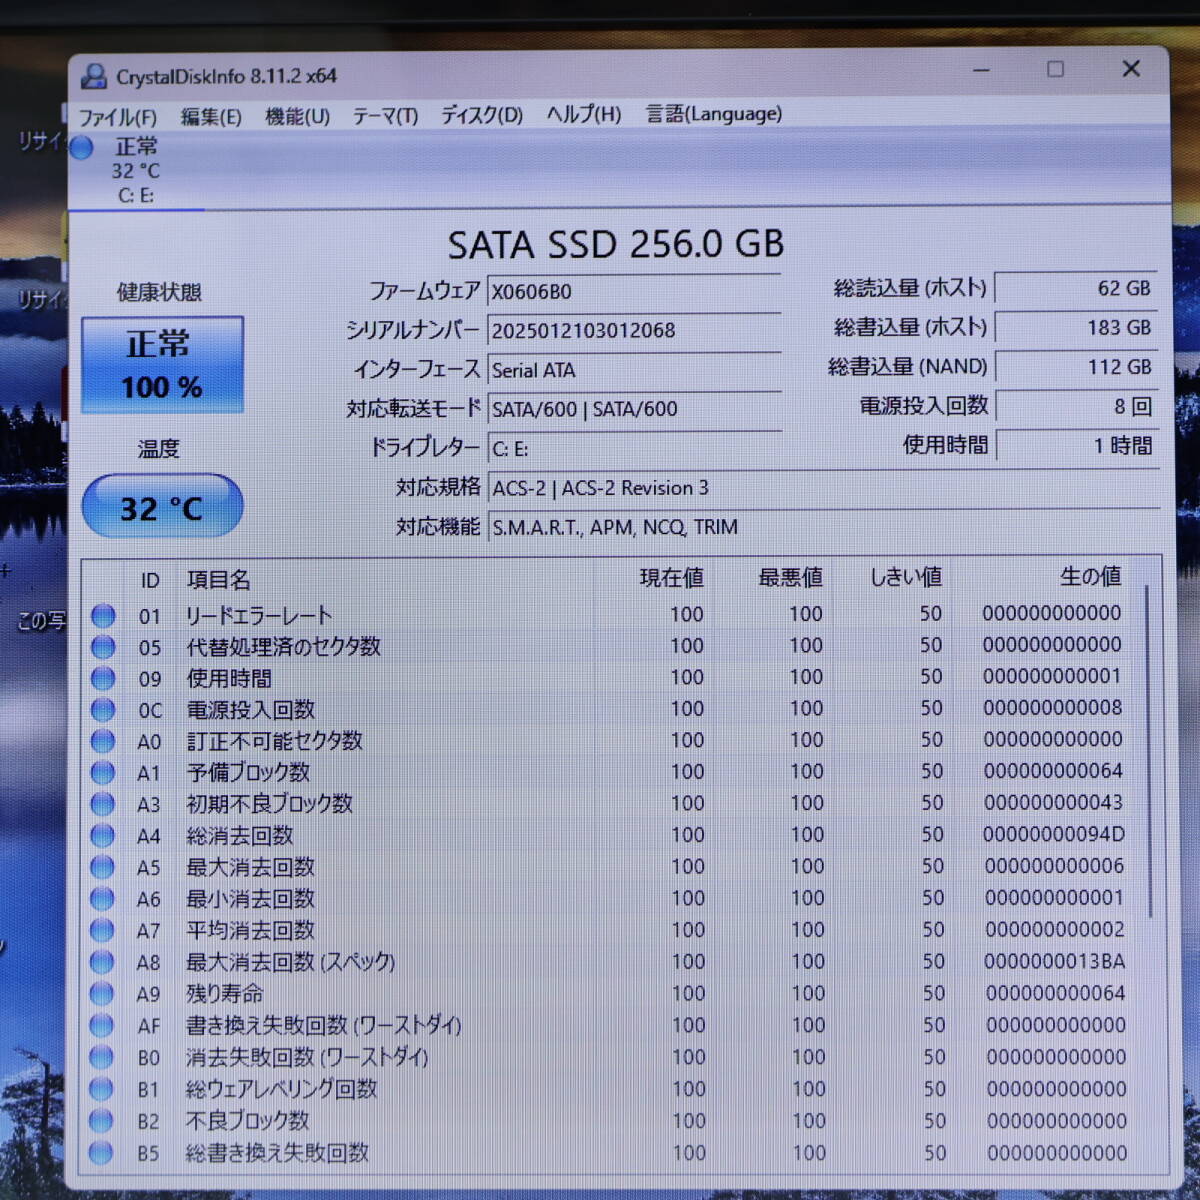Click the 現在値 column header
This screenshot has height=1200, width=1200.
[x=671, y=578]
